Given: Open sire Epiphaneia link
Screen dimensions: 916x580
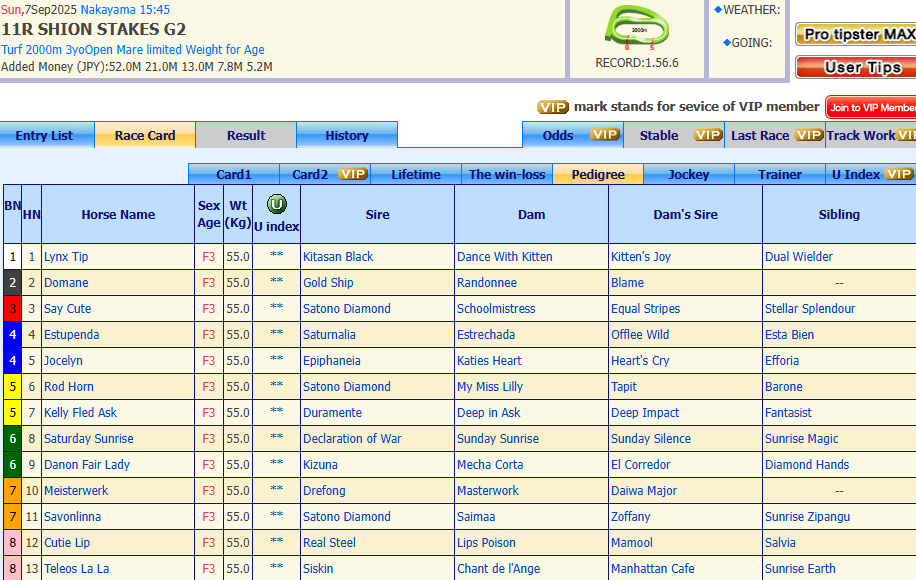Looking at the screenshot, I should (331, 360).
